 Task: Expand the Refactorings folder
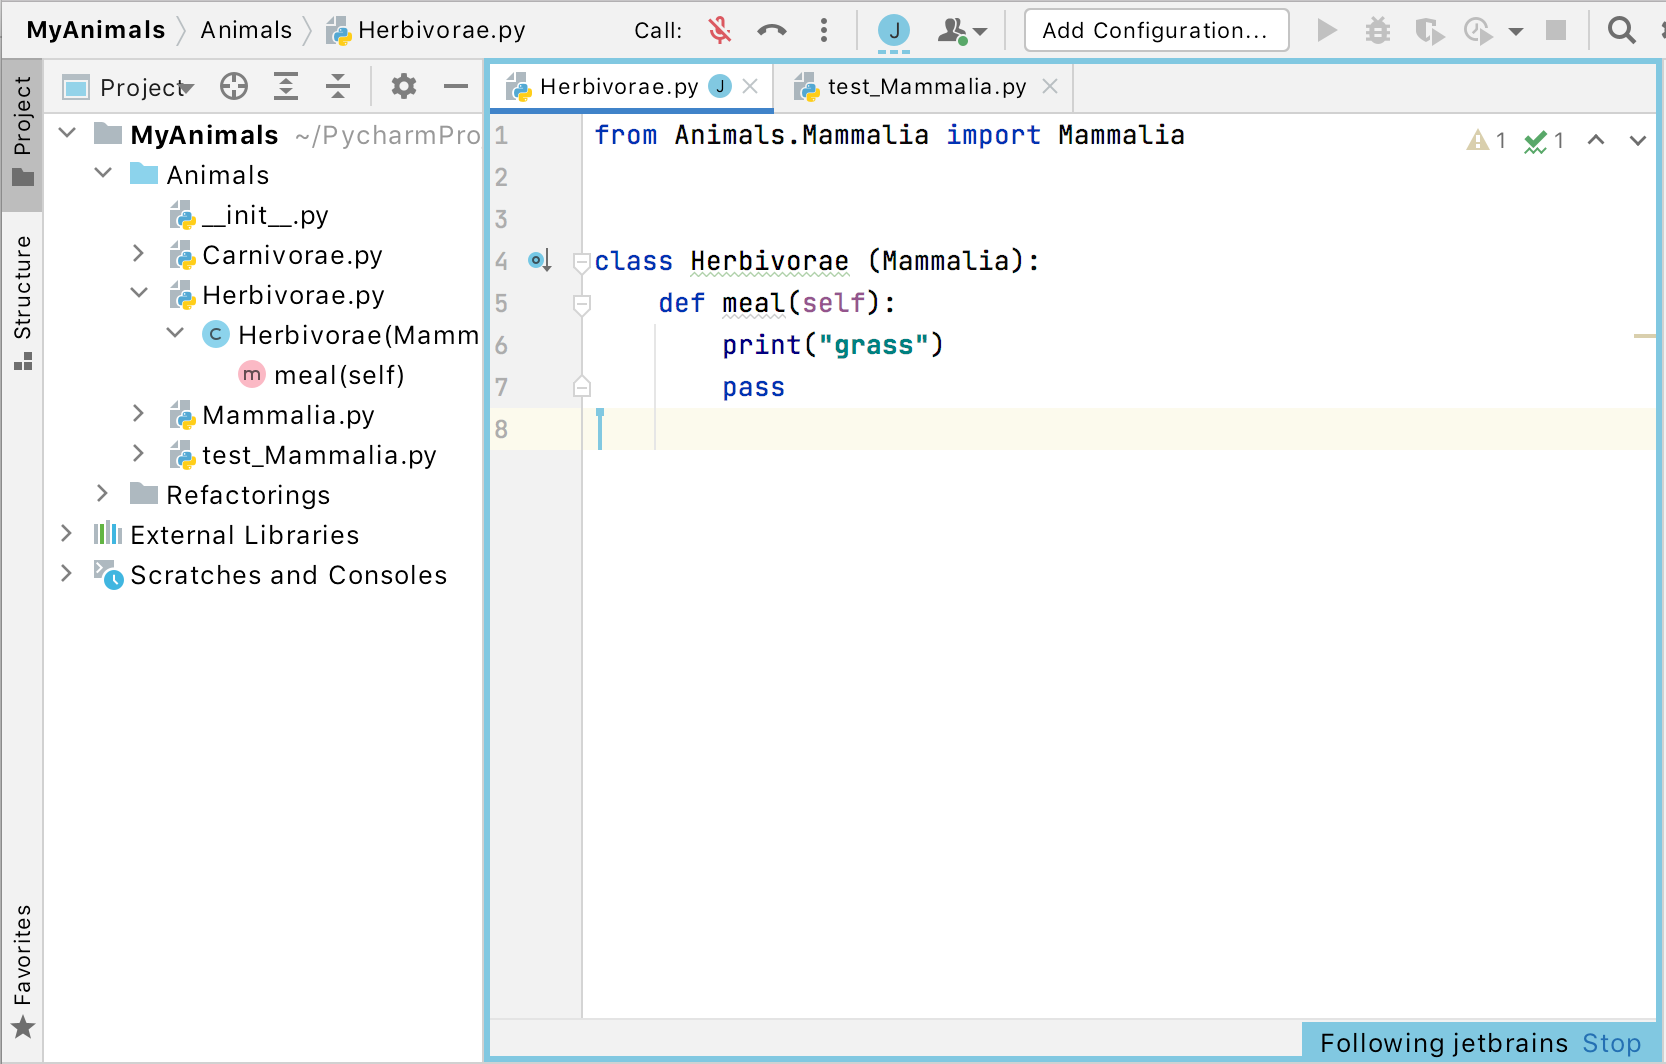click(102, 494)
